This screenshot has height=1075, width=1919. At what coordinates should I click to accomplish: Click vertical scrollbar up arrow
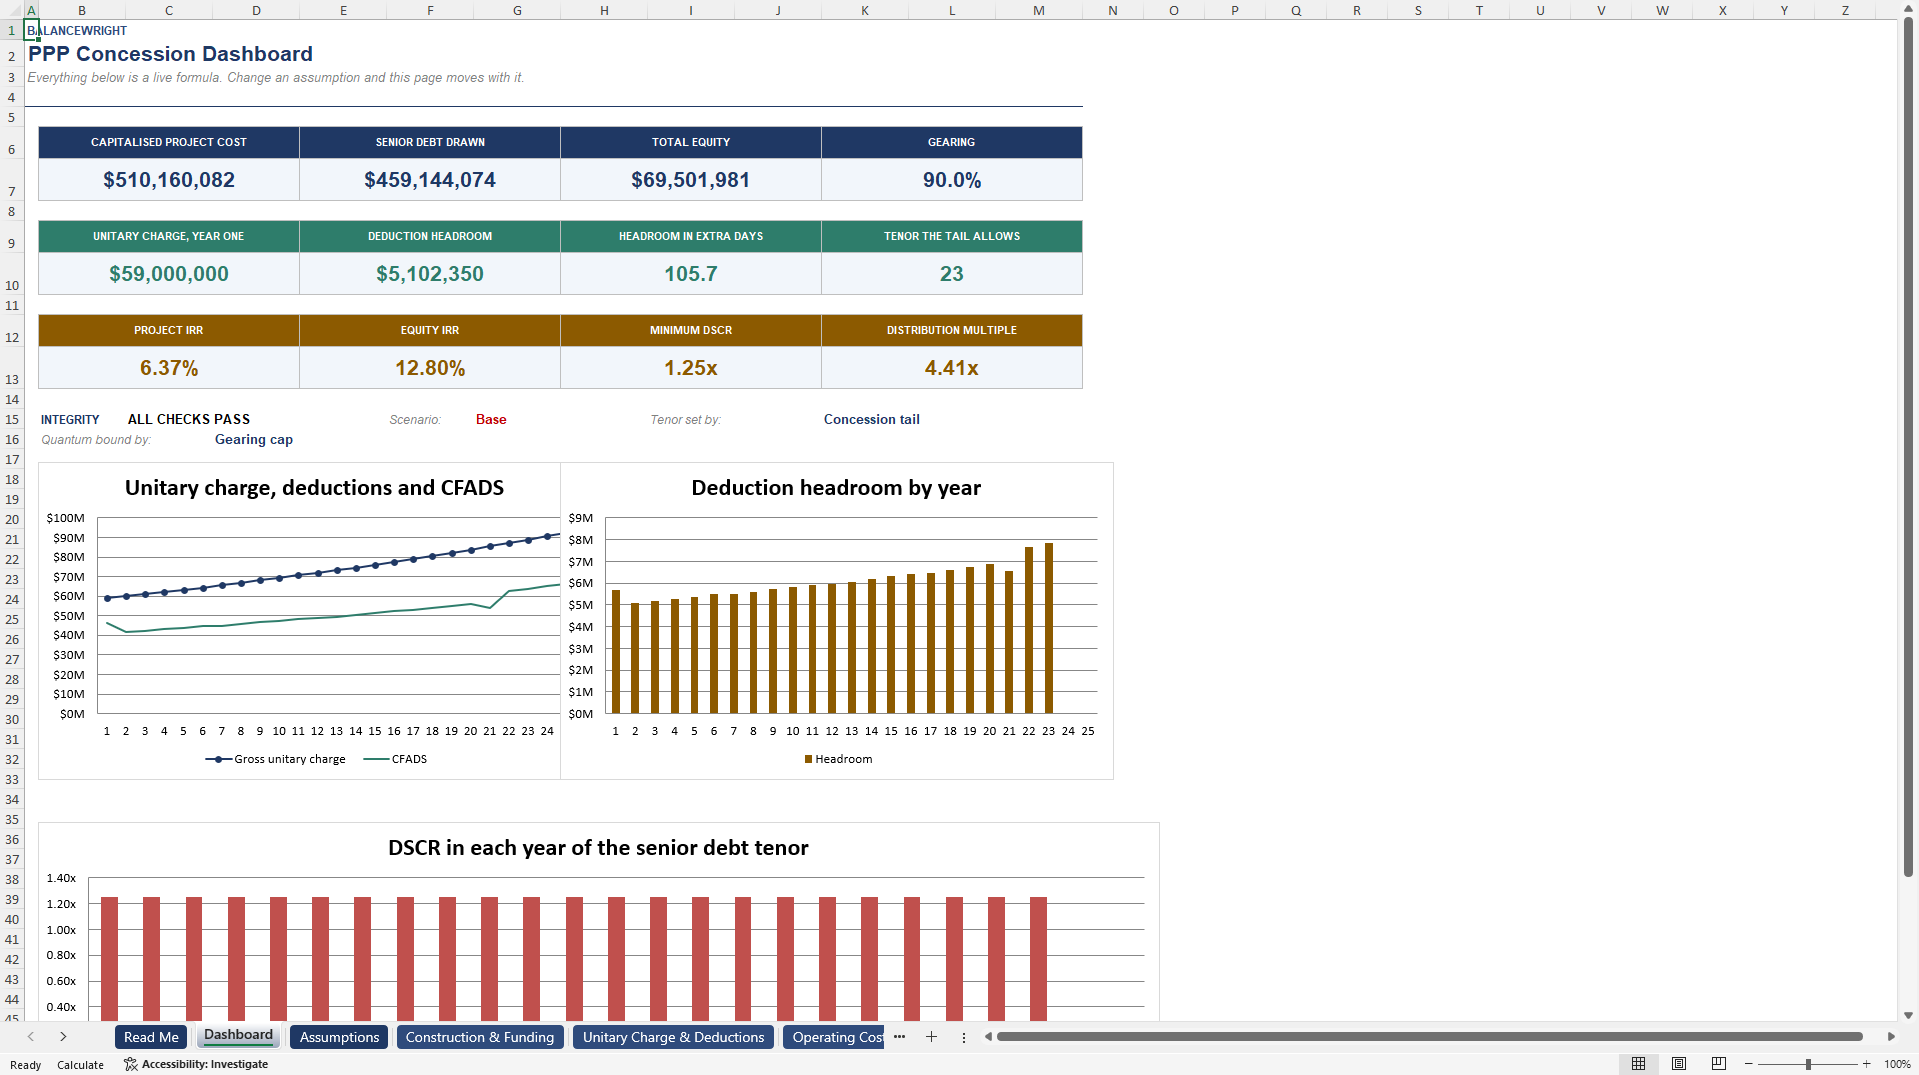(x=1908, y=8)
